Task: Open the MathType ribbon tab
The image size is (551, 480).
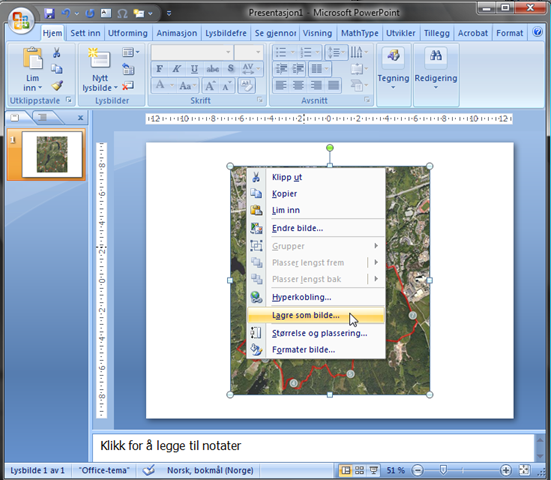Action: coord(359,33)
